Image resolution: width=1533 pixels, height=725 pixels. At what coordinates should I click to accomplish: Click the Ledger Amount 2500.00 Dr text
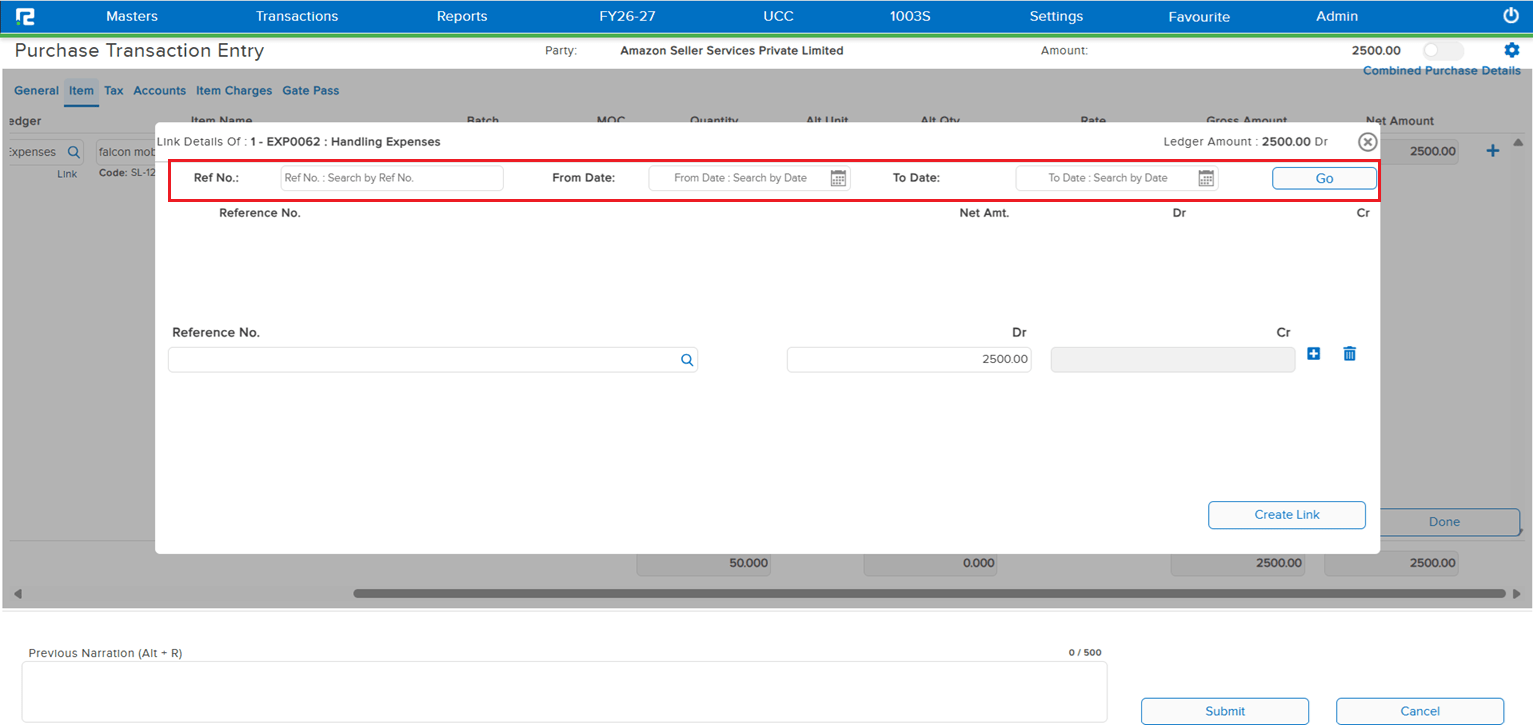pyautogui.click(x=1245, y=142)
